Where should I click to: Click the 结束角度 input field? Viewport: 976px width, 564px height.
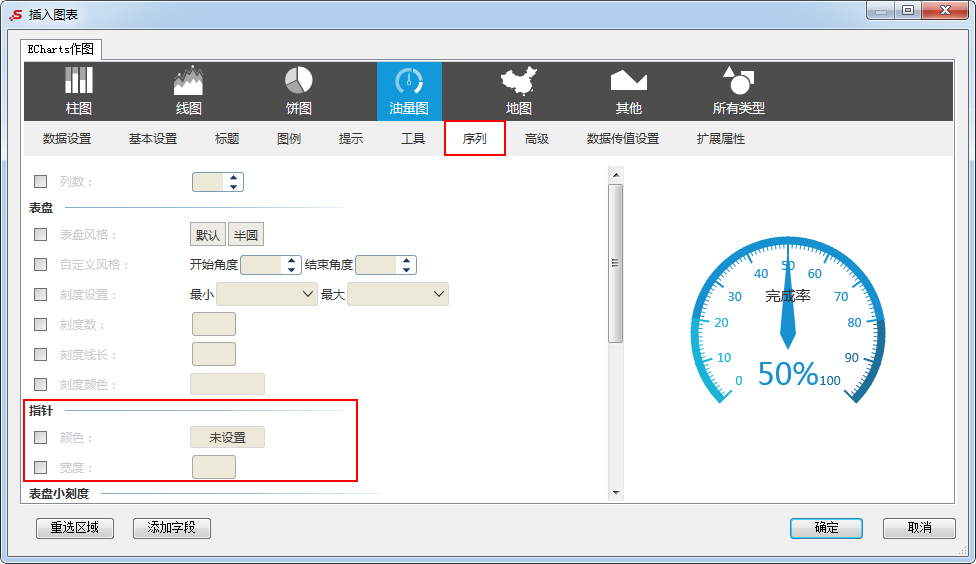378,265
